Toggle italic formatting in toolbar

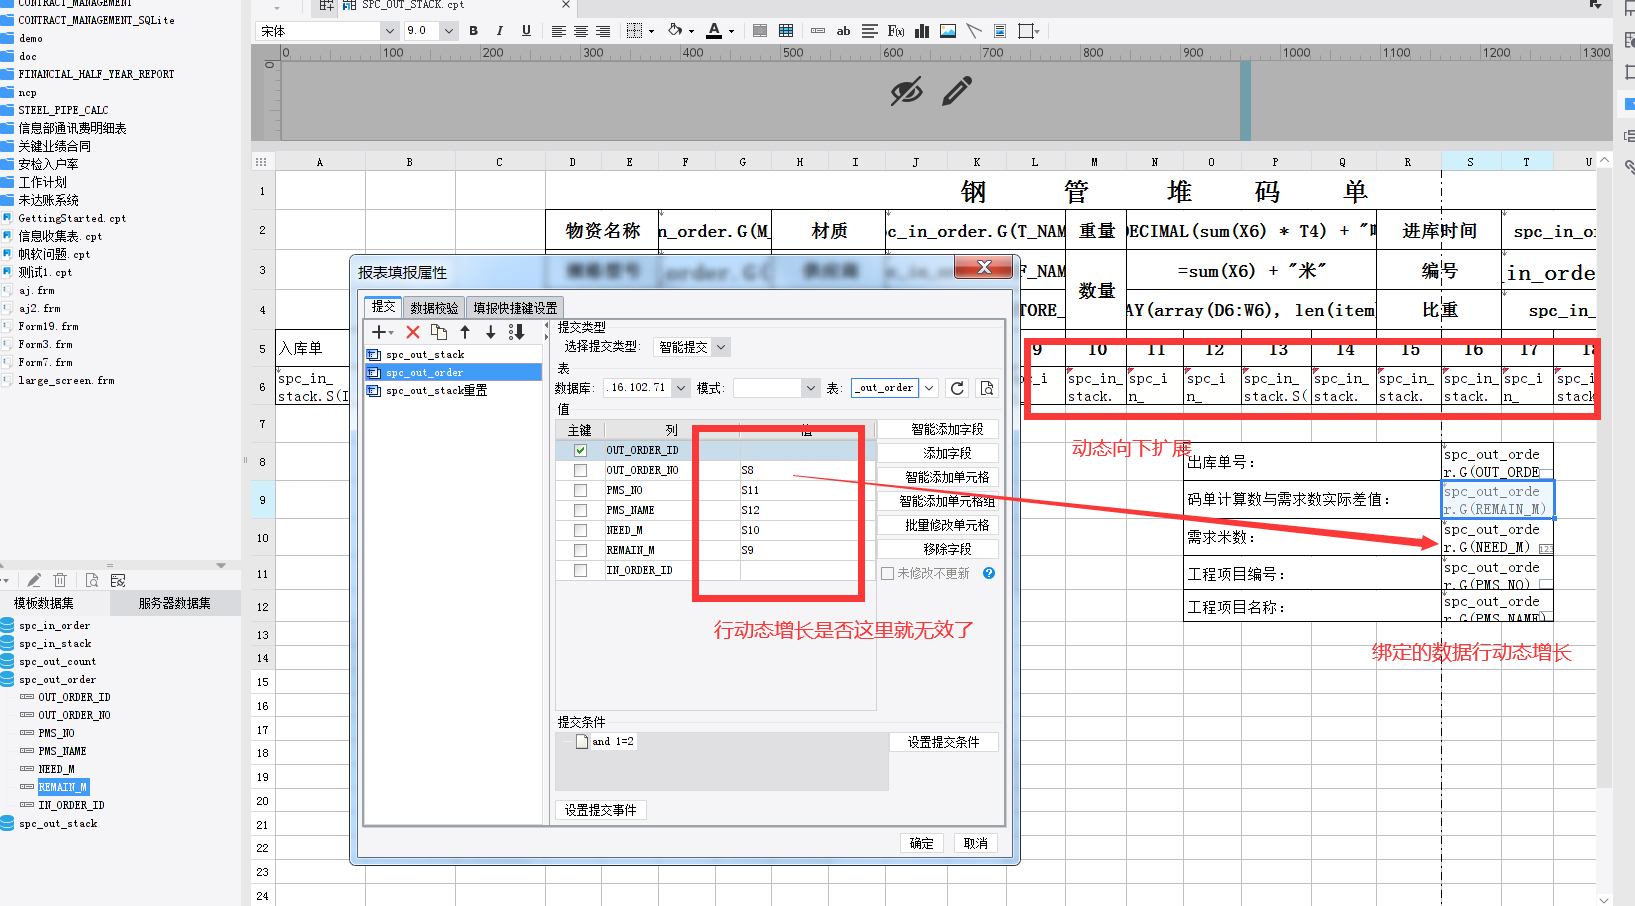pyautogui.click(x=500, y=31)
